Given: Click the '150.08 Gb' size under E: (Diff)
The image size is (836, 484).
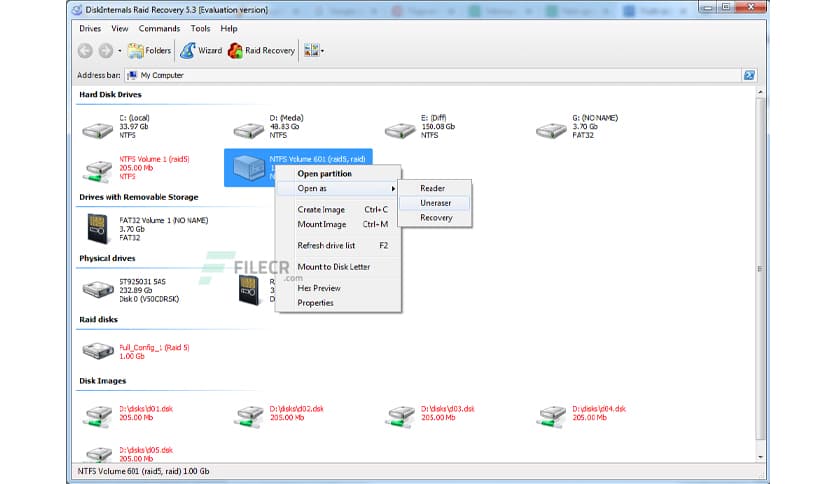Looking at the screenshot, I should point(438,127).
